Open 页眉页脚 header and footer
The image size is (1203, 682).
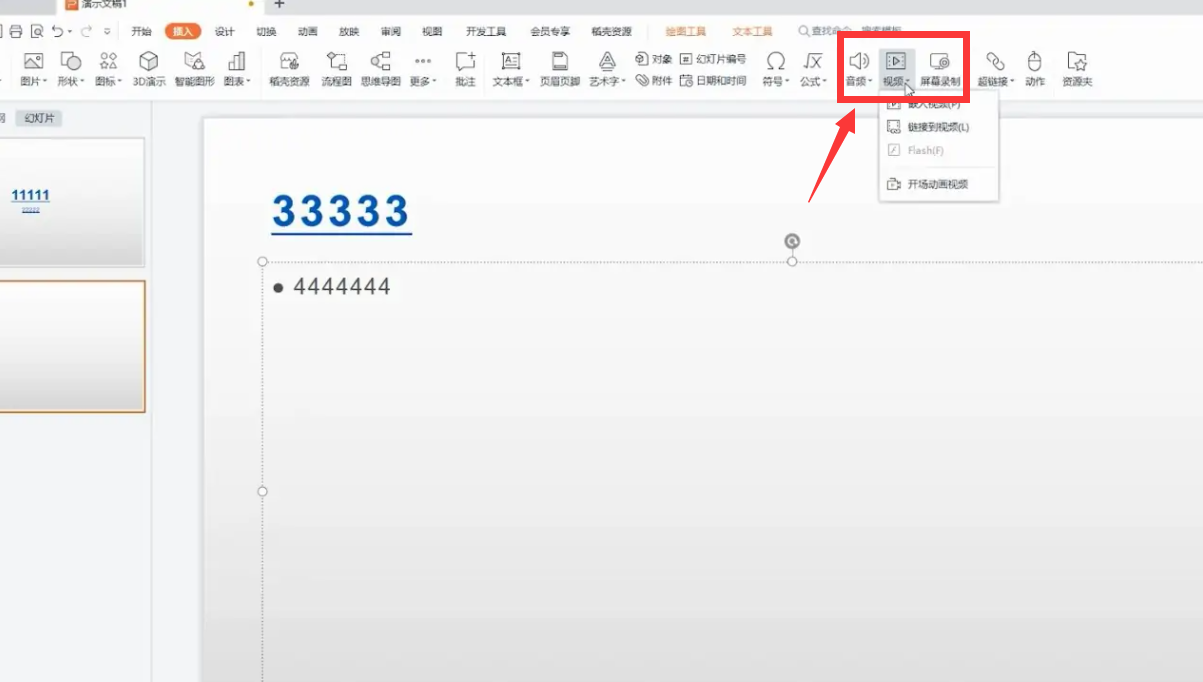pyautogui.click(x=560, y=67)
